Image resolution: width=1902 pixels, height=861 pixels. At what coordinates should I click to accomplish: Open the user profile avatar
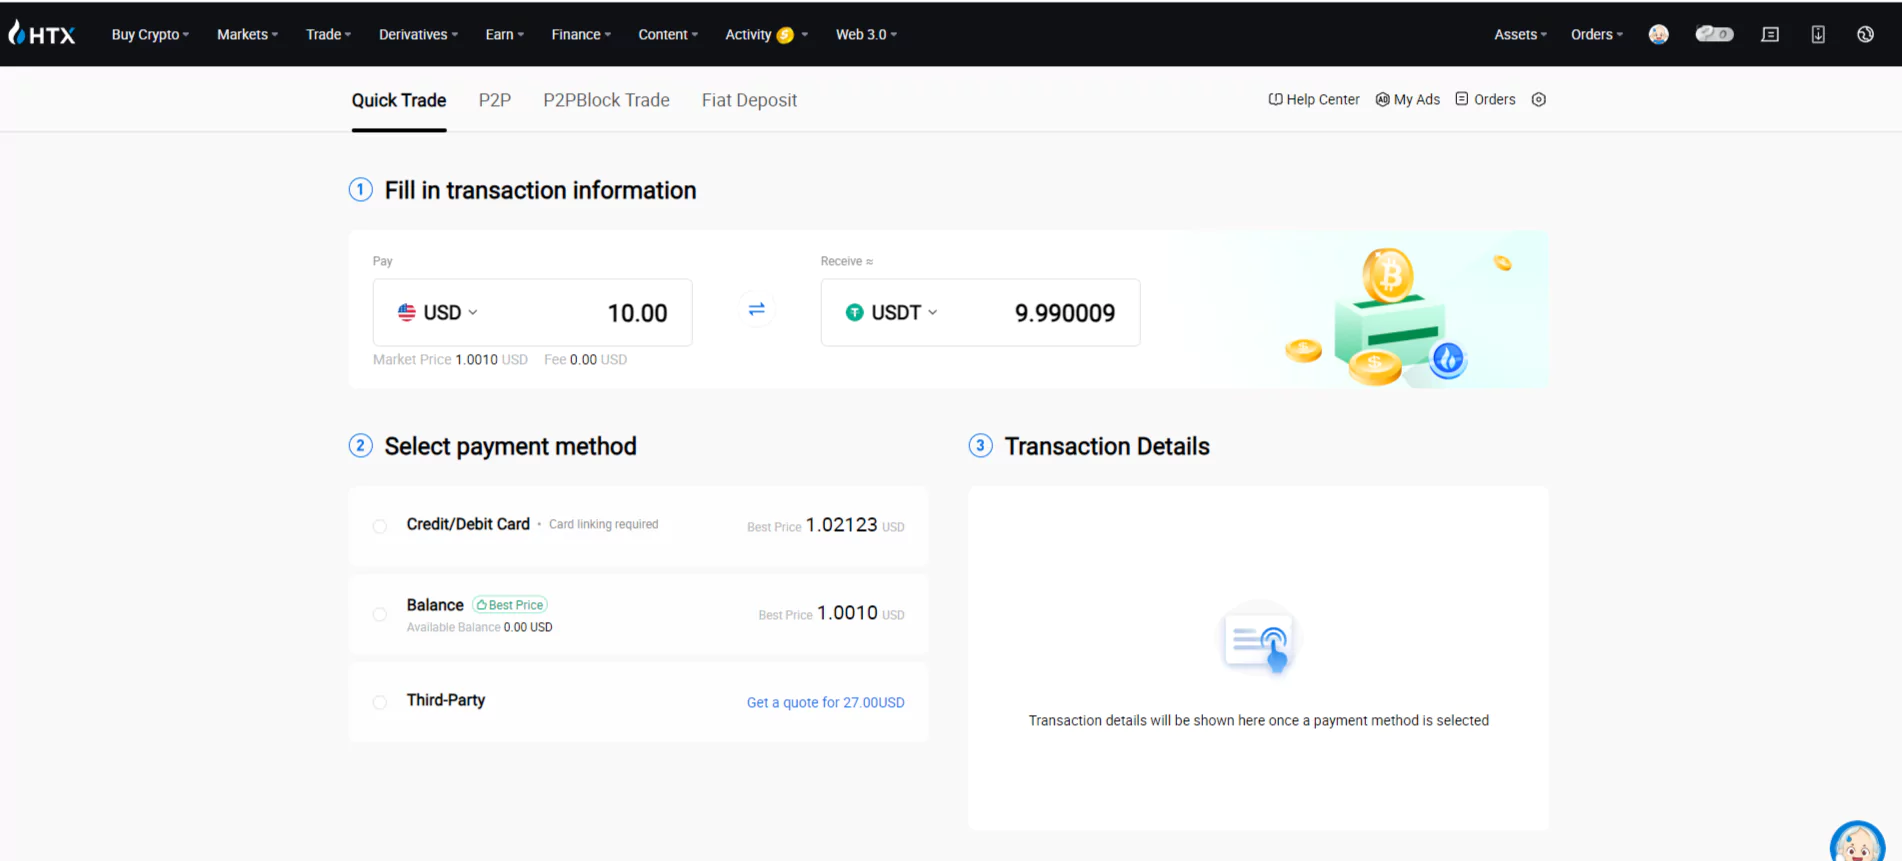coord(1659,34)
